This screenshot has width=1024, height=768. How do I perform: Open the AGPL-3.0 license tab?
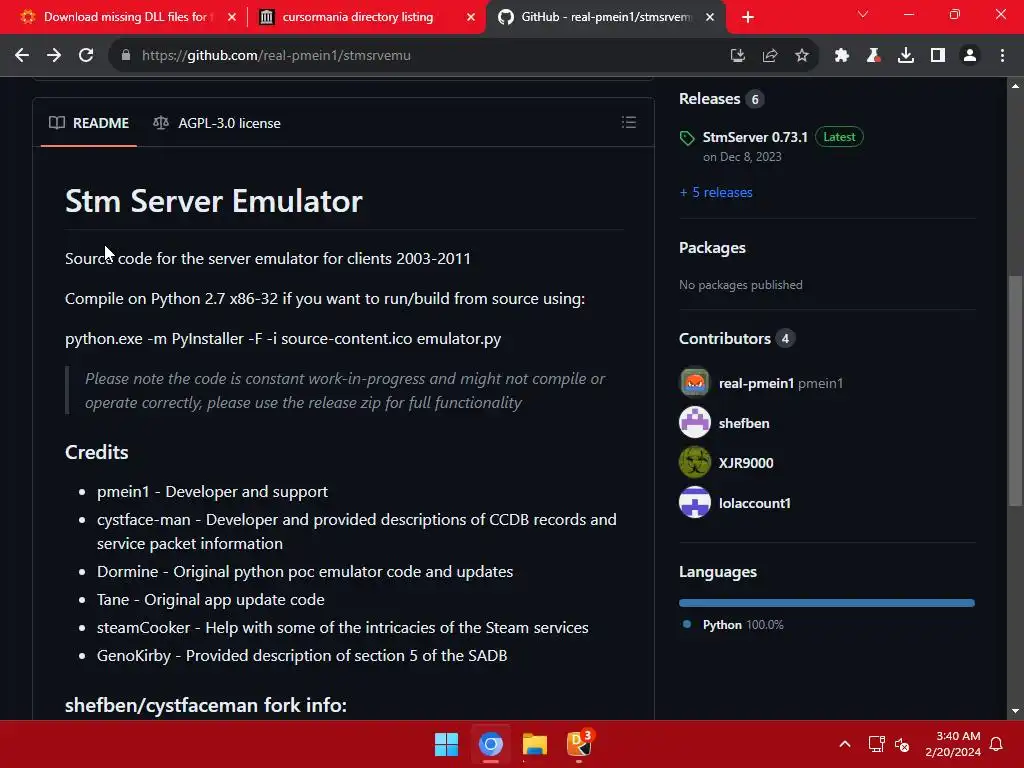(217, 123)
